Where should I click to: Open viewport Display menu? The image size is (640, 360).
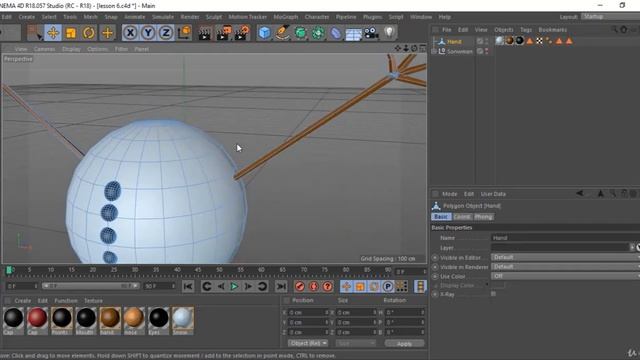(x=71, y=49)
